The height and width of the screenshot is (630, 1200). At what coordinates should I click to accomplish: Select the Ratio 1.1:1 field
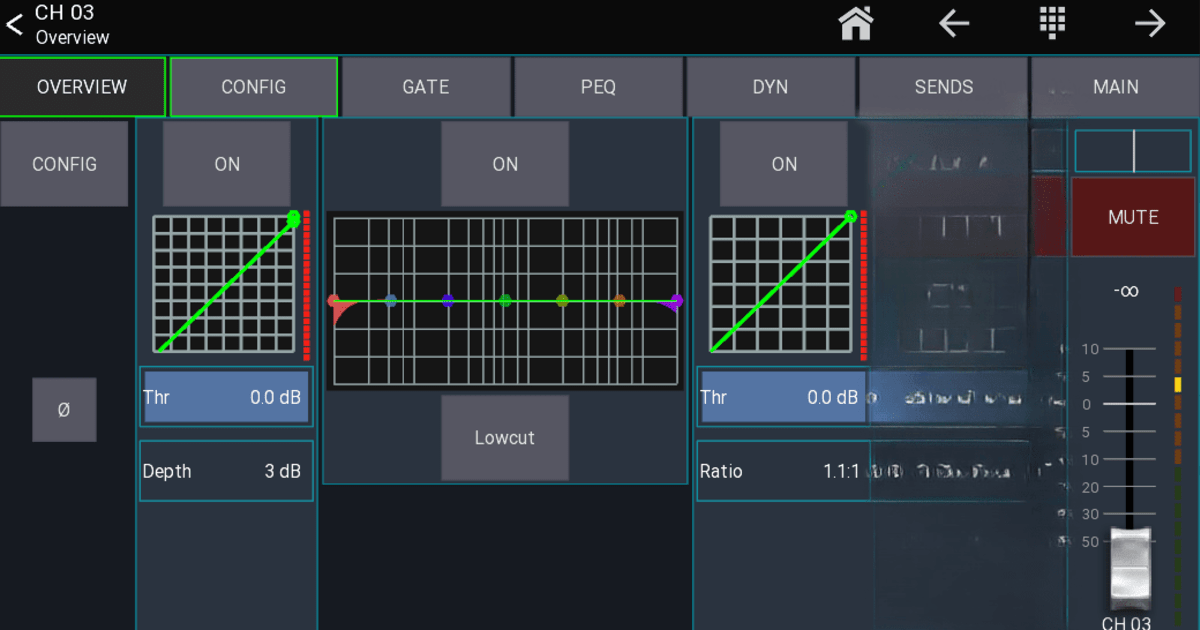[x=783, y=470]
